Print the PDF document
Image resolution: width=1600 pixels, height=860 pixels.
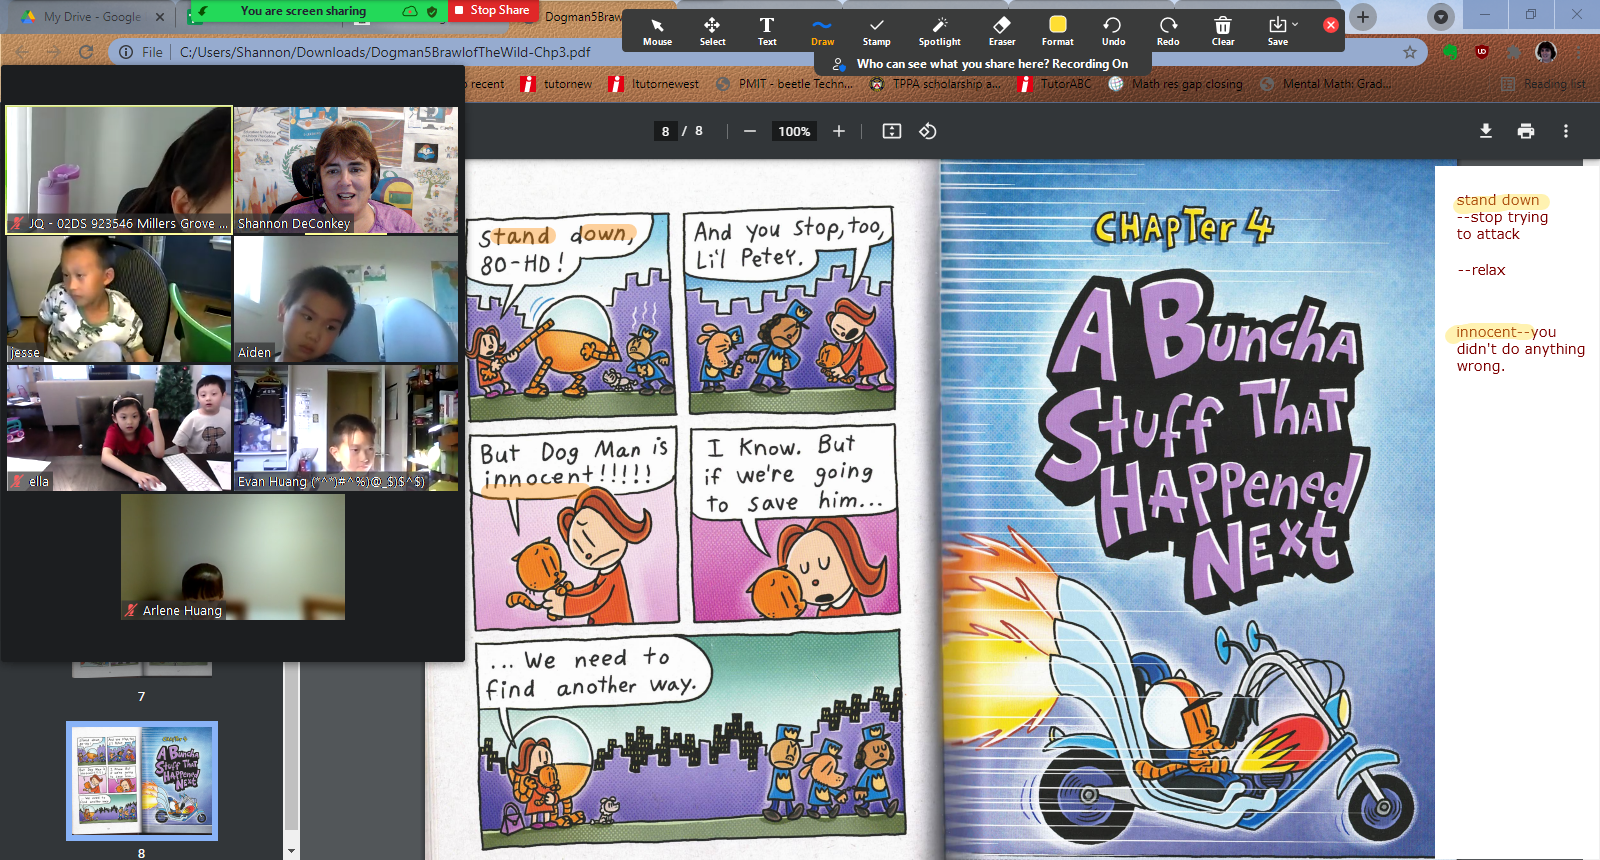click(1526, 131)
